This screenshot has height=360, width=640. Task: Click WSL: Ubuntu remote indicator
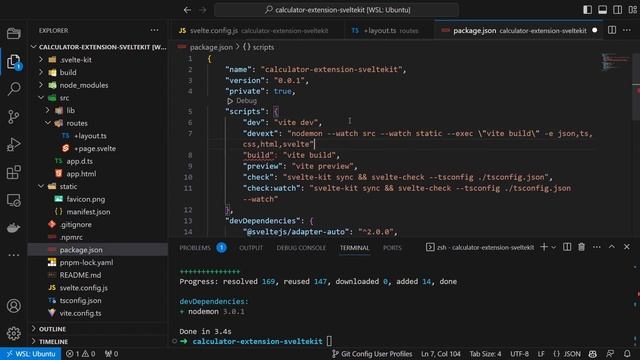(31, 354)
